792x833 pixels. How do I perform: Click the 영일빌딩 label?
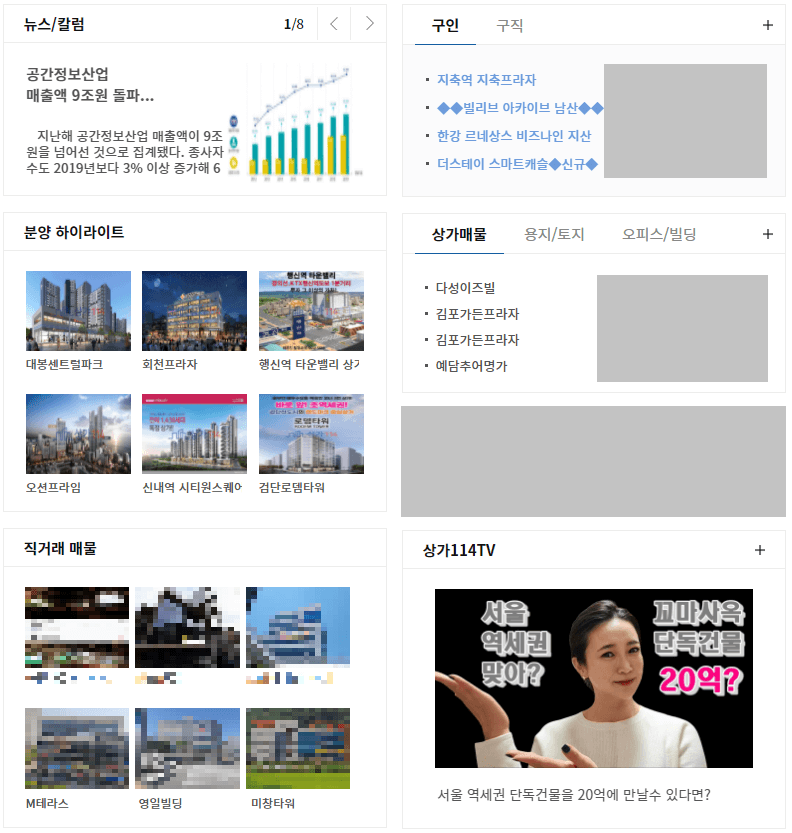(160, 803)
